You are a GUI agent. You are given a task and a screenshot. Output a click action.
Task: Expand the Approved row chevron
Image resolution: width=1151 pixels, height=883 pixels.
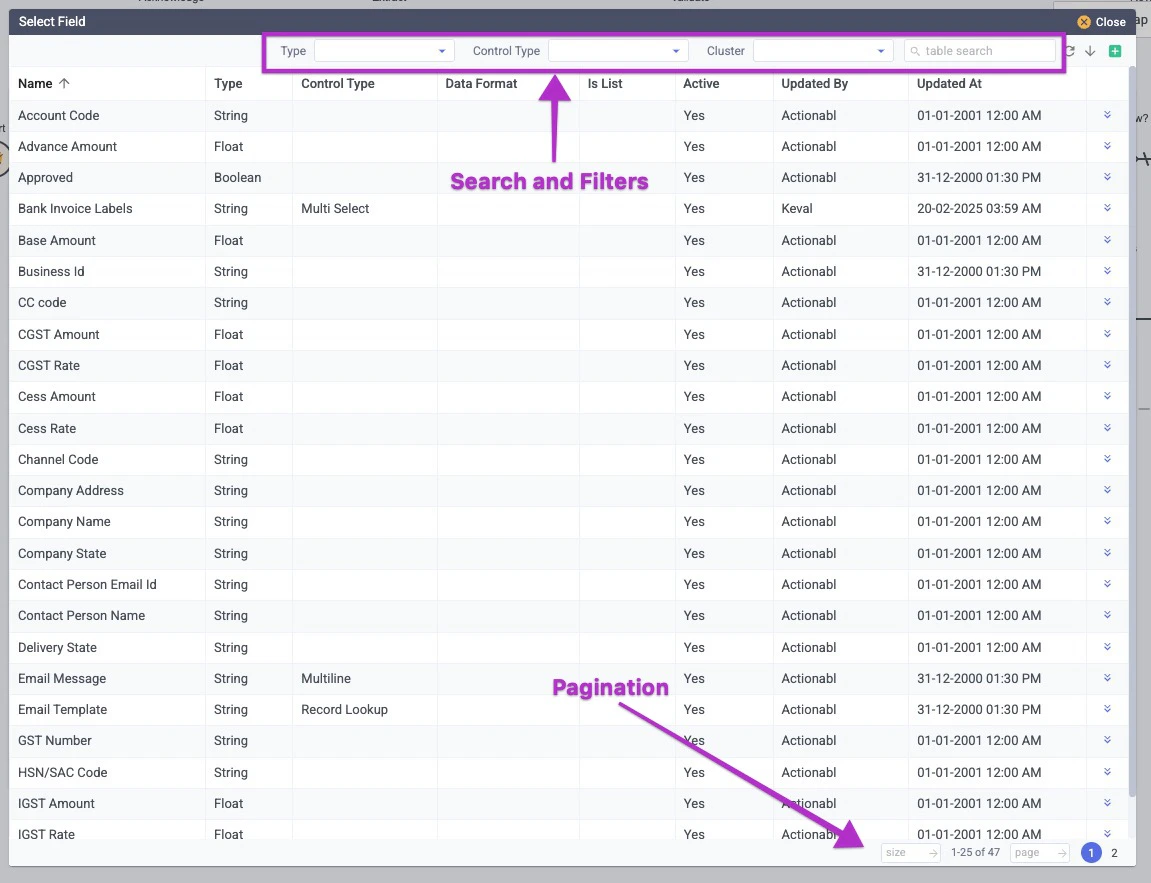1107,176
